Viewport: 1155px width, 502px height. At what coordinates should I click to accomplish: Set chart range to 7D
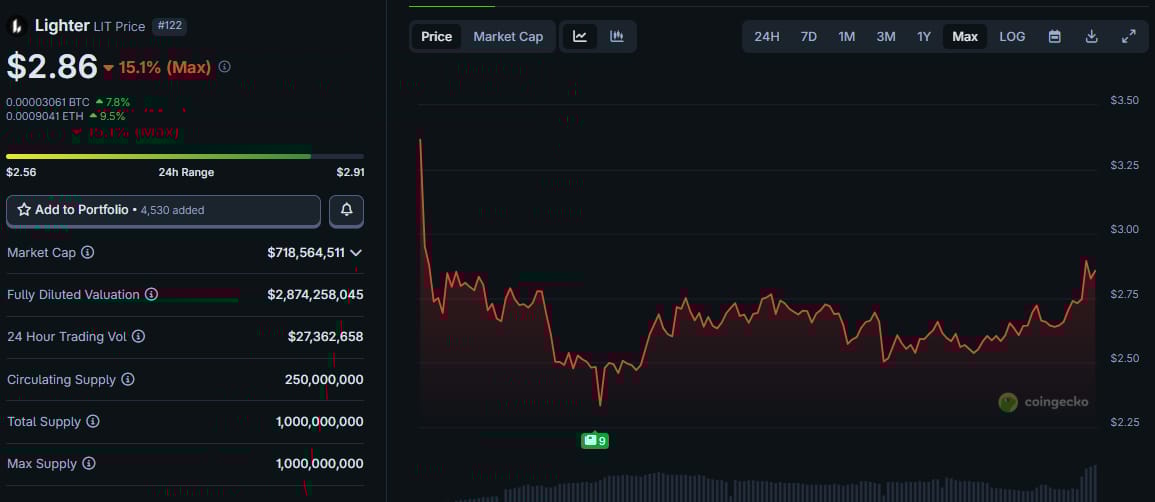(x=809, y=36)
